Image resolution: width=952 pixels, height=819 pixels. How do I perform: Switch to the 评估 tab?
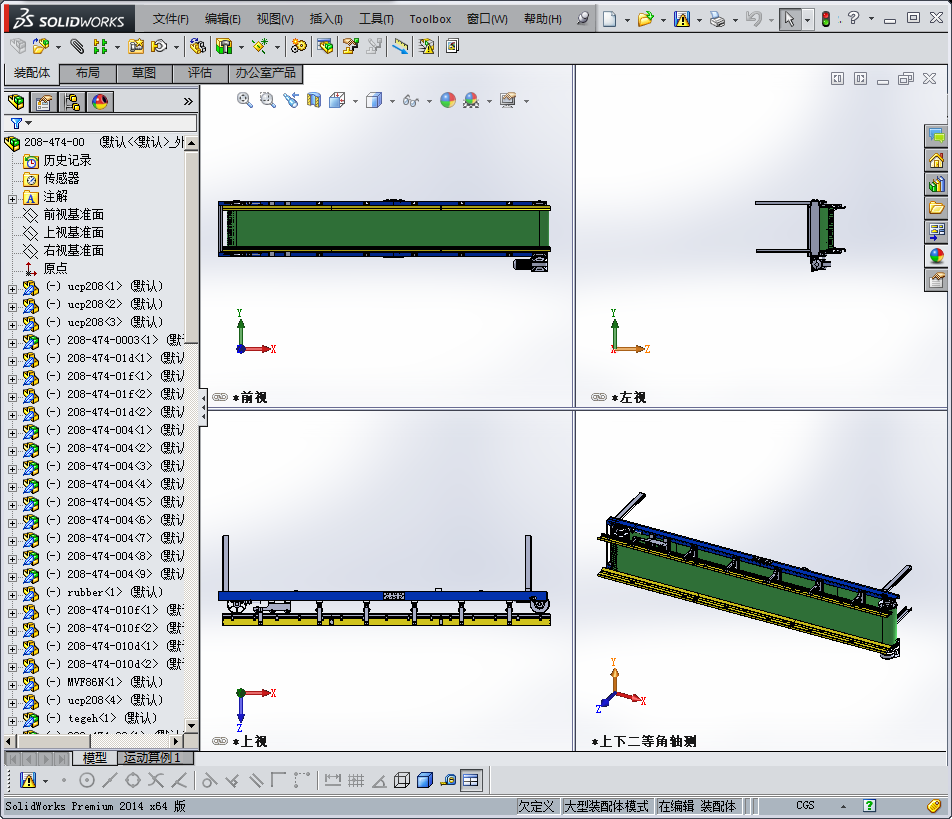pyautogui.click(x=200, y=73)
